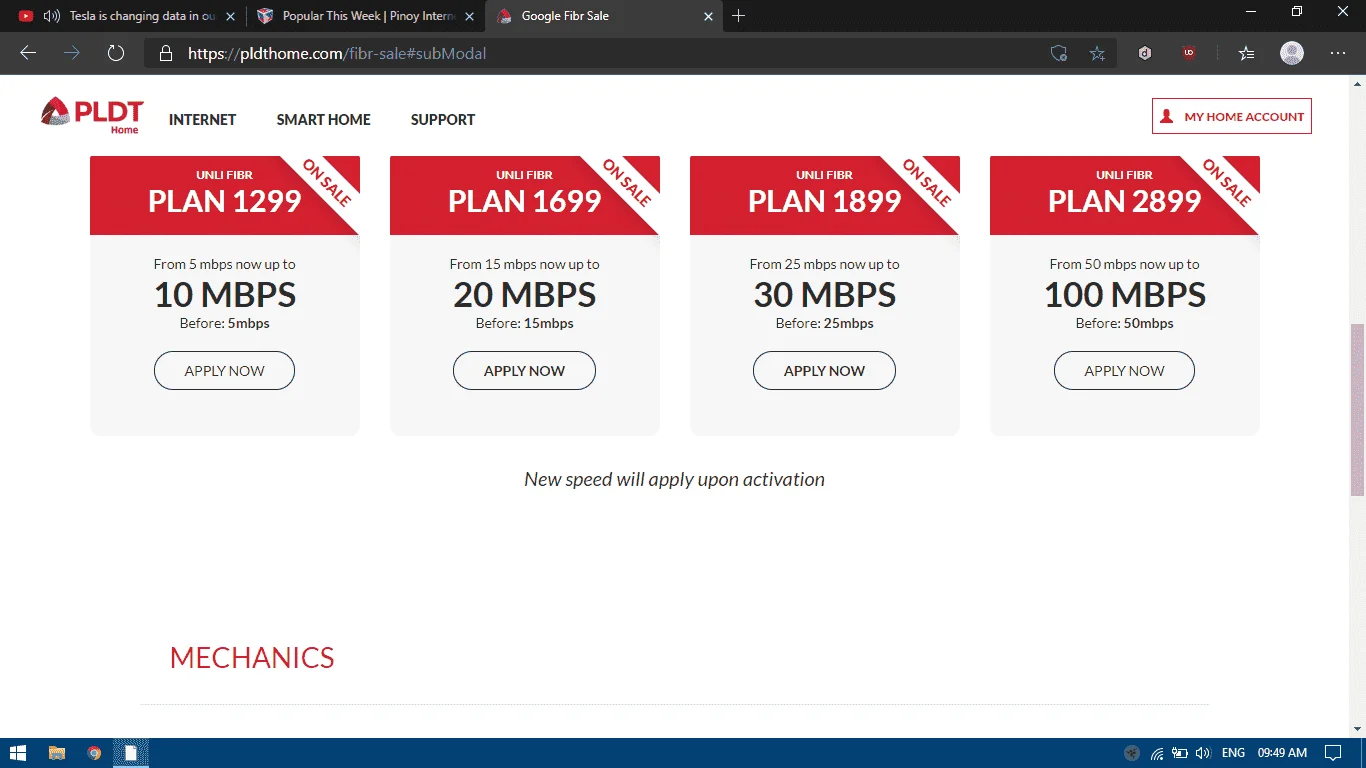Screen dimensions: 1366x768
Task: Click the PLDT Home logo
Action: [x=93, y=116]
